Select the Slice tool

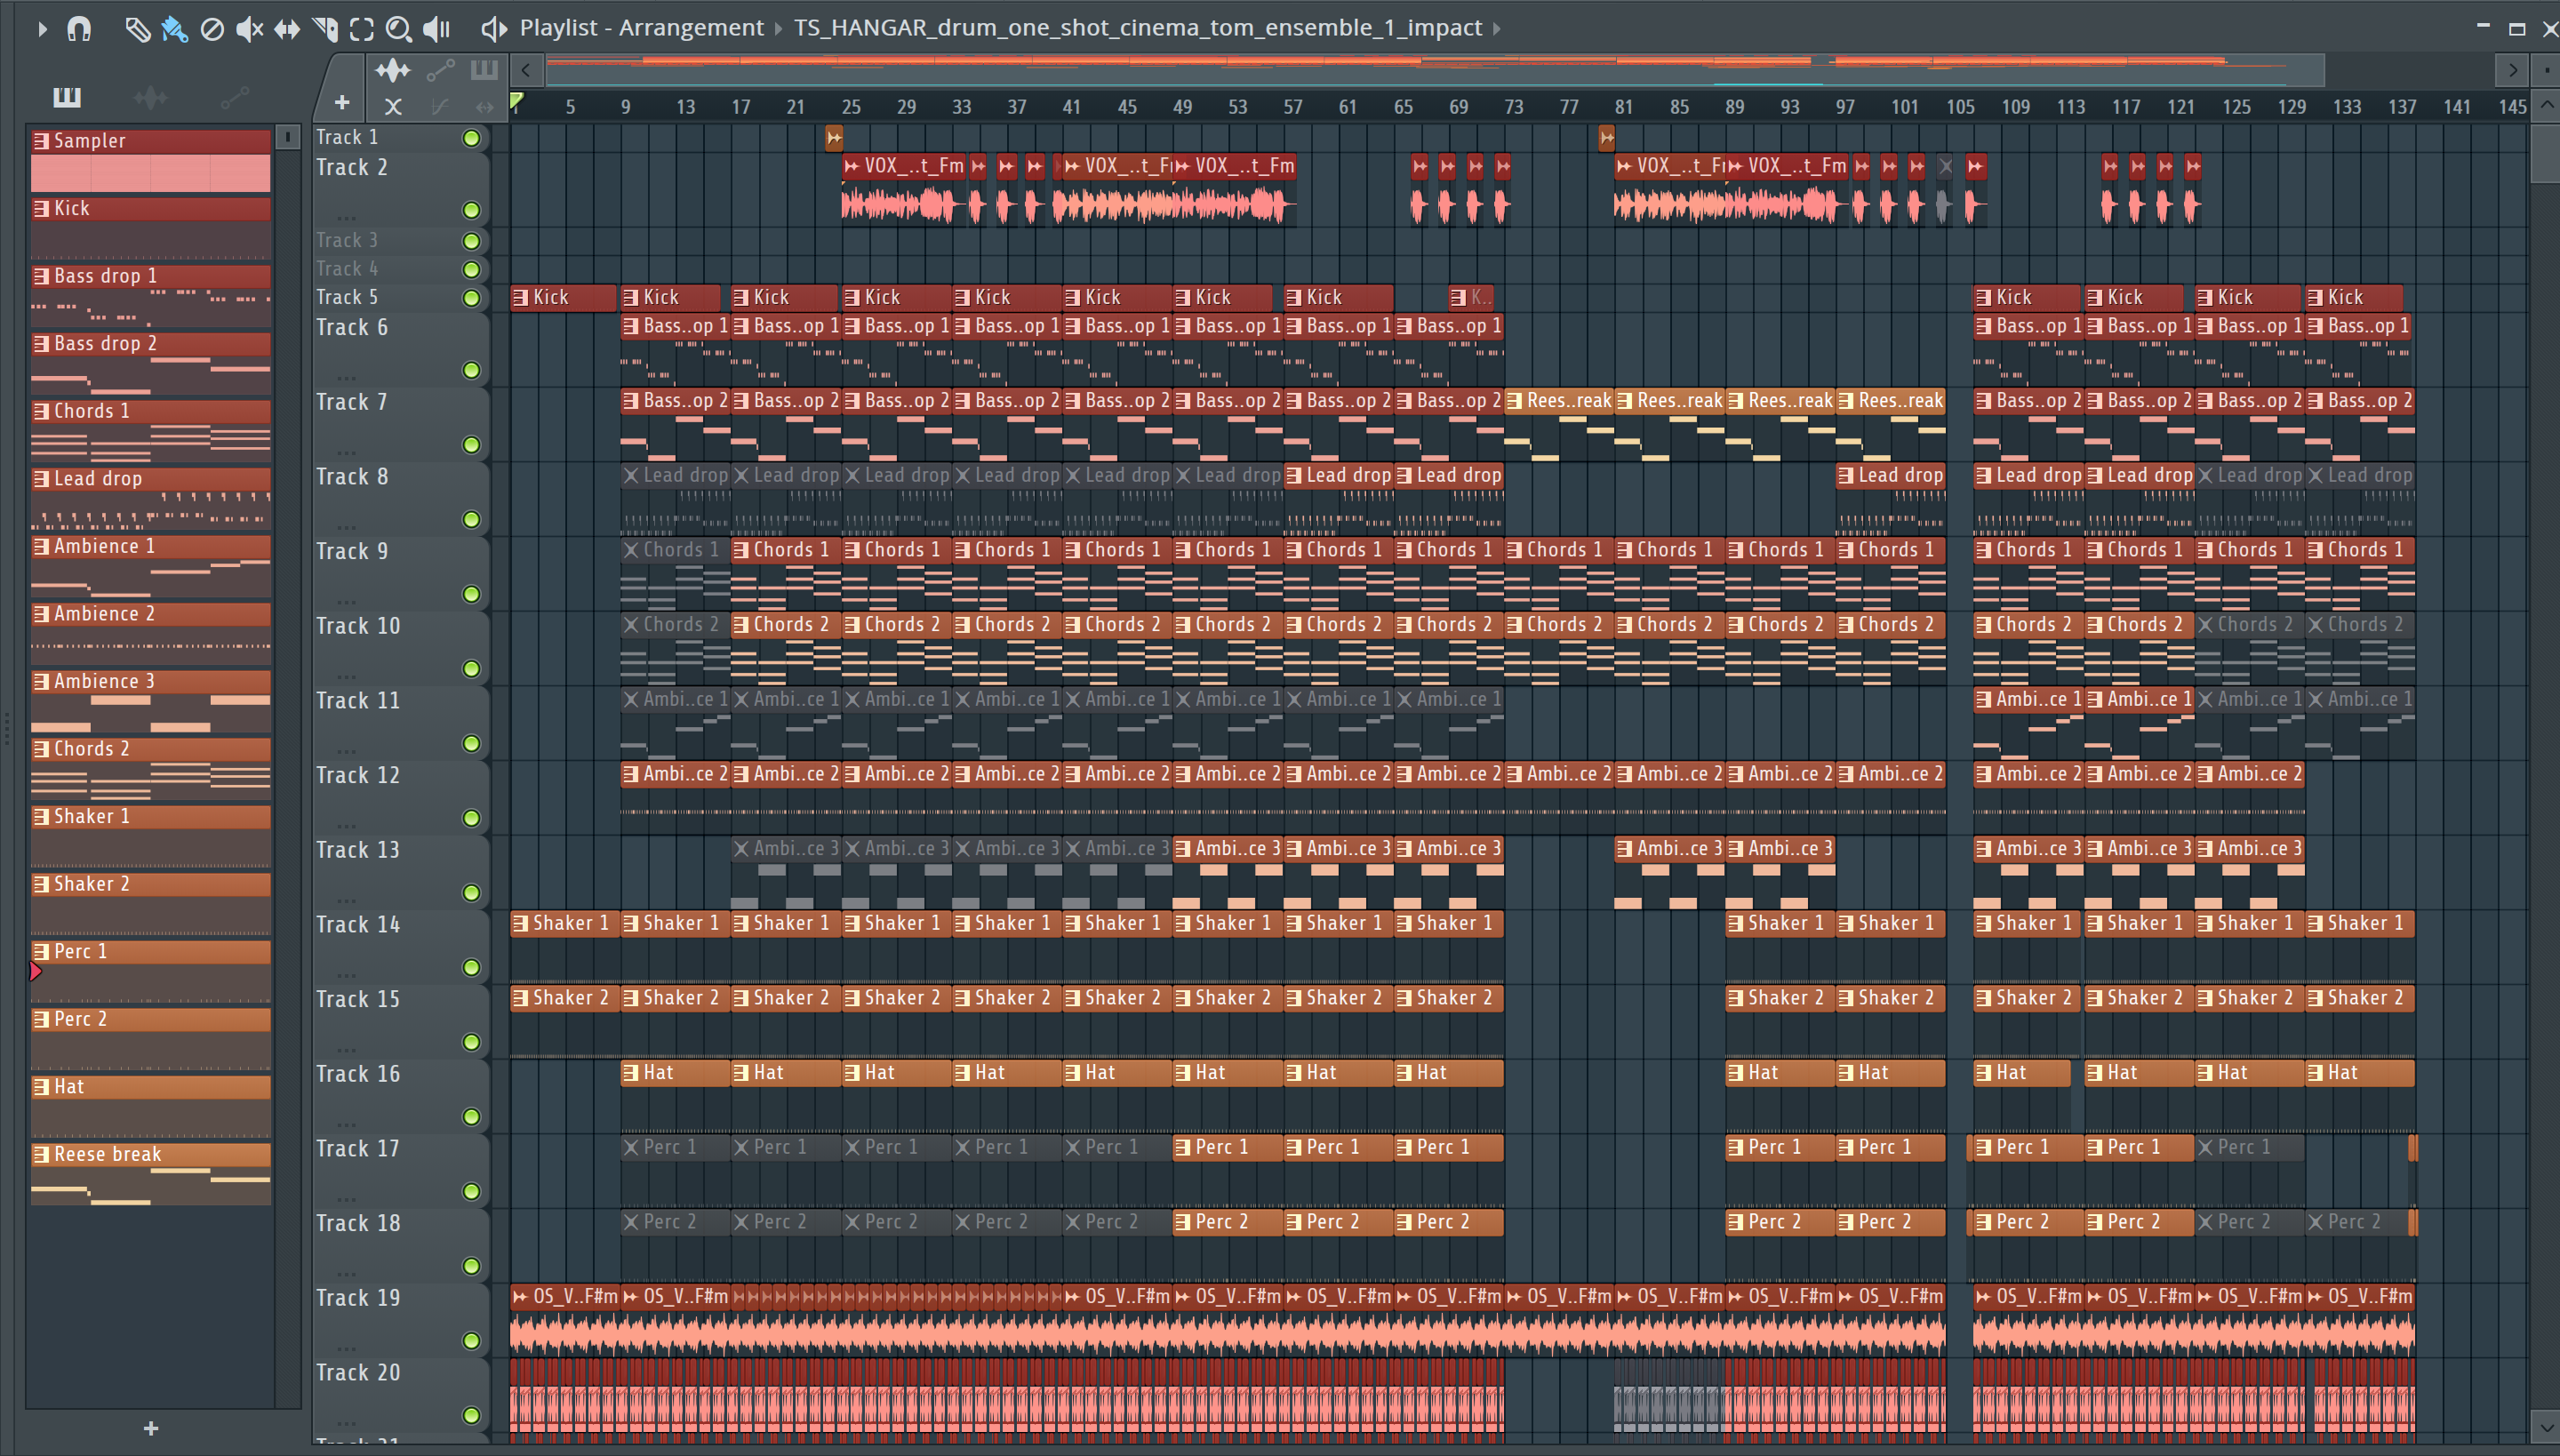325,29
